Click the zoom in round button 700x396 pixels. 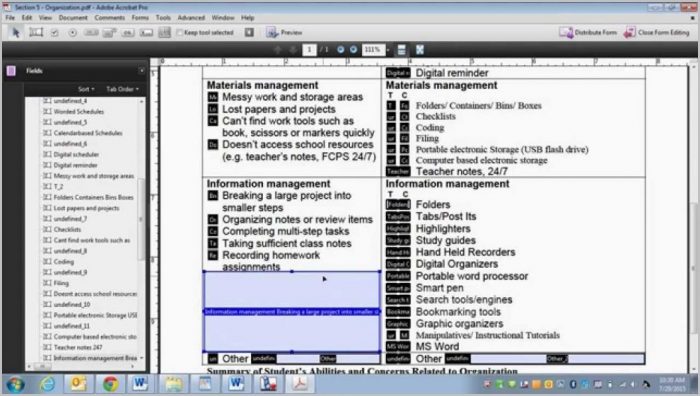coord(353,50)
